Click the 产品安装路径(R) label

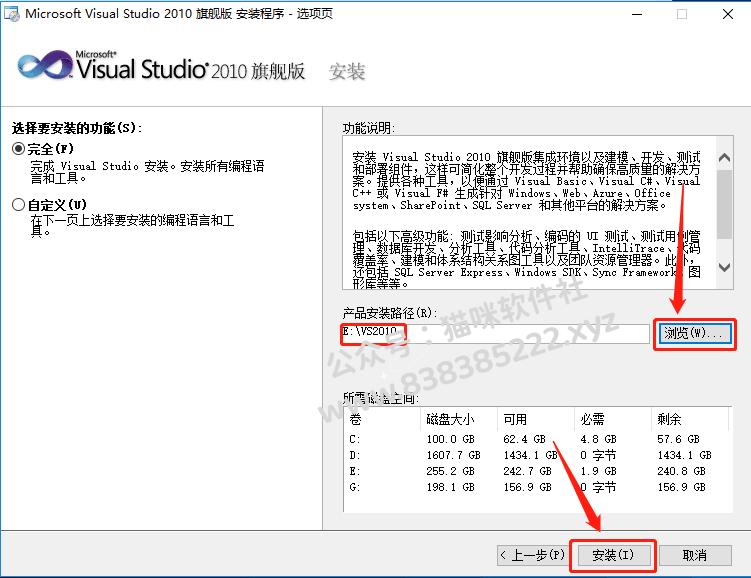[x=389, y=313]
